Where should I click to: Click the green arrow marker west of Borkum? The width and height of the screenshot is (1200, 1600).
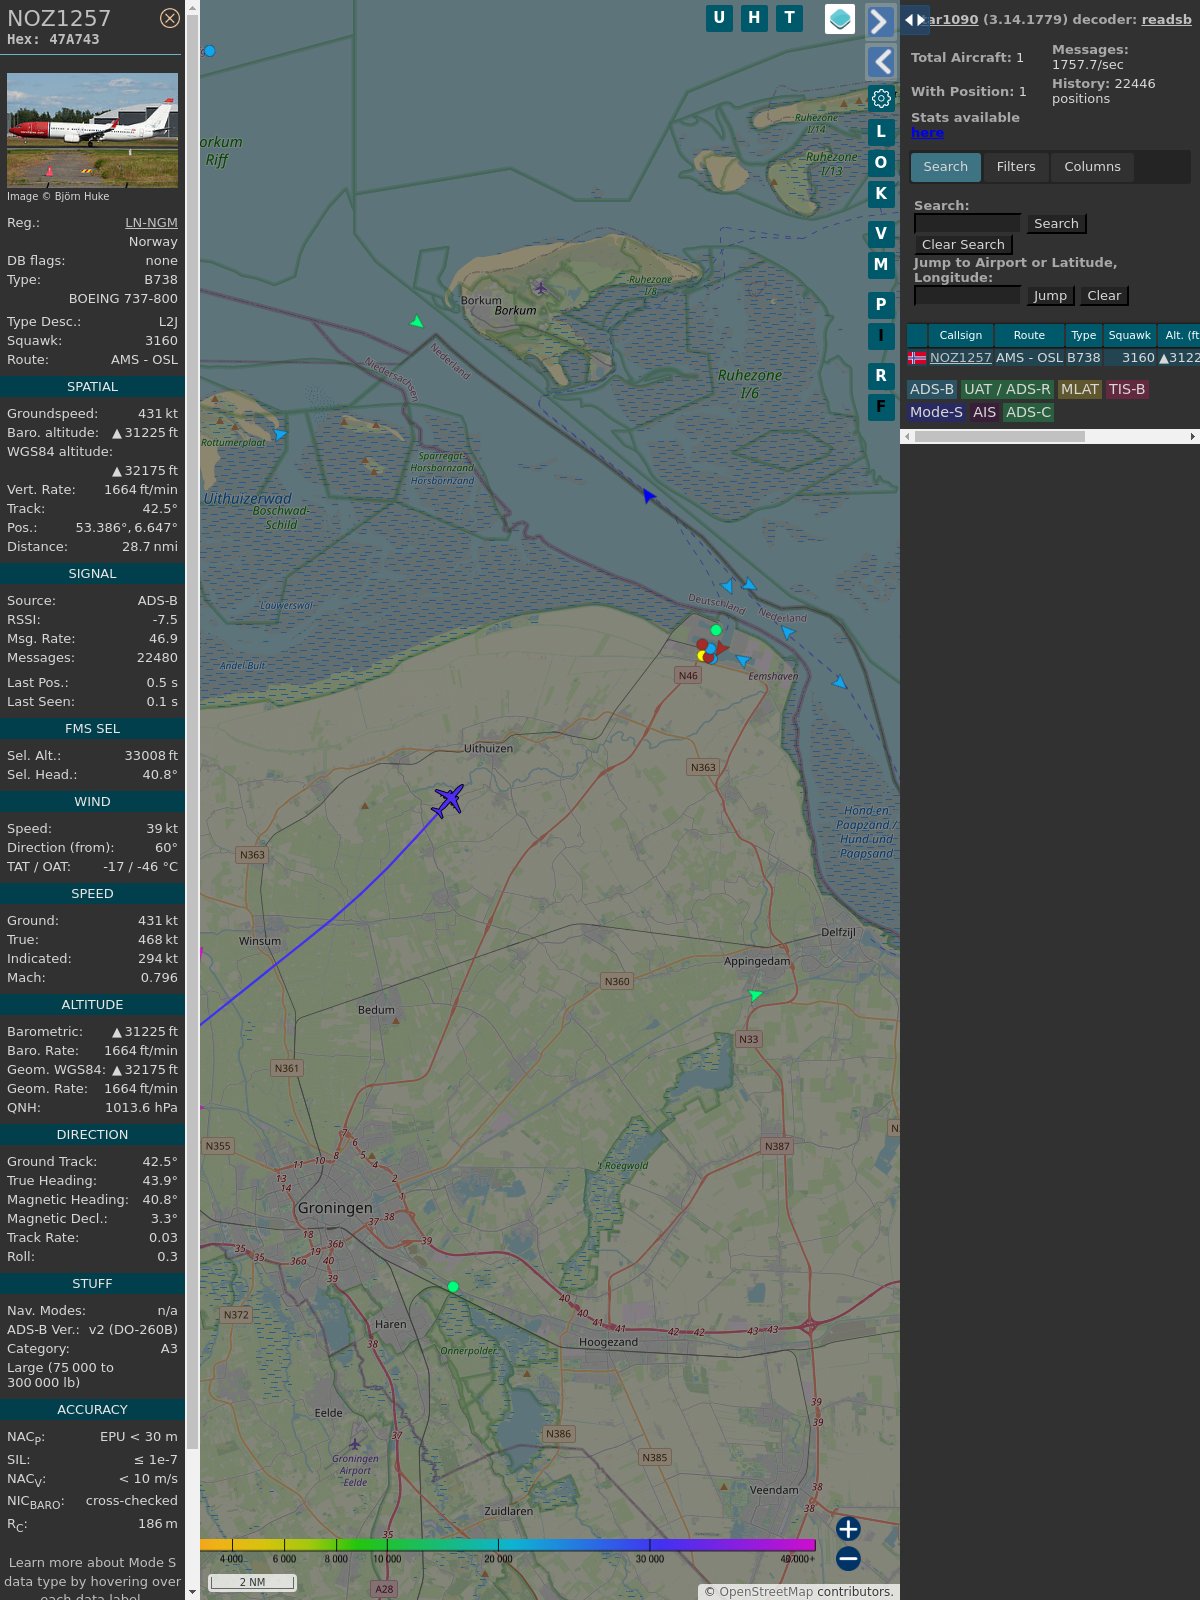pyautogui.click(x=417, y=322)
